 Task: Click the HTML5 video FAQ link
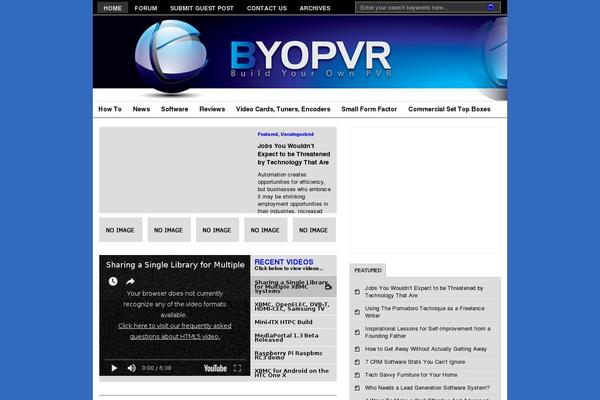(x=174, y=331)
